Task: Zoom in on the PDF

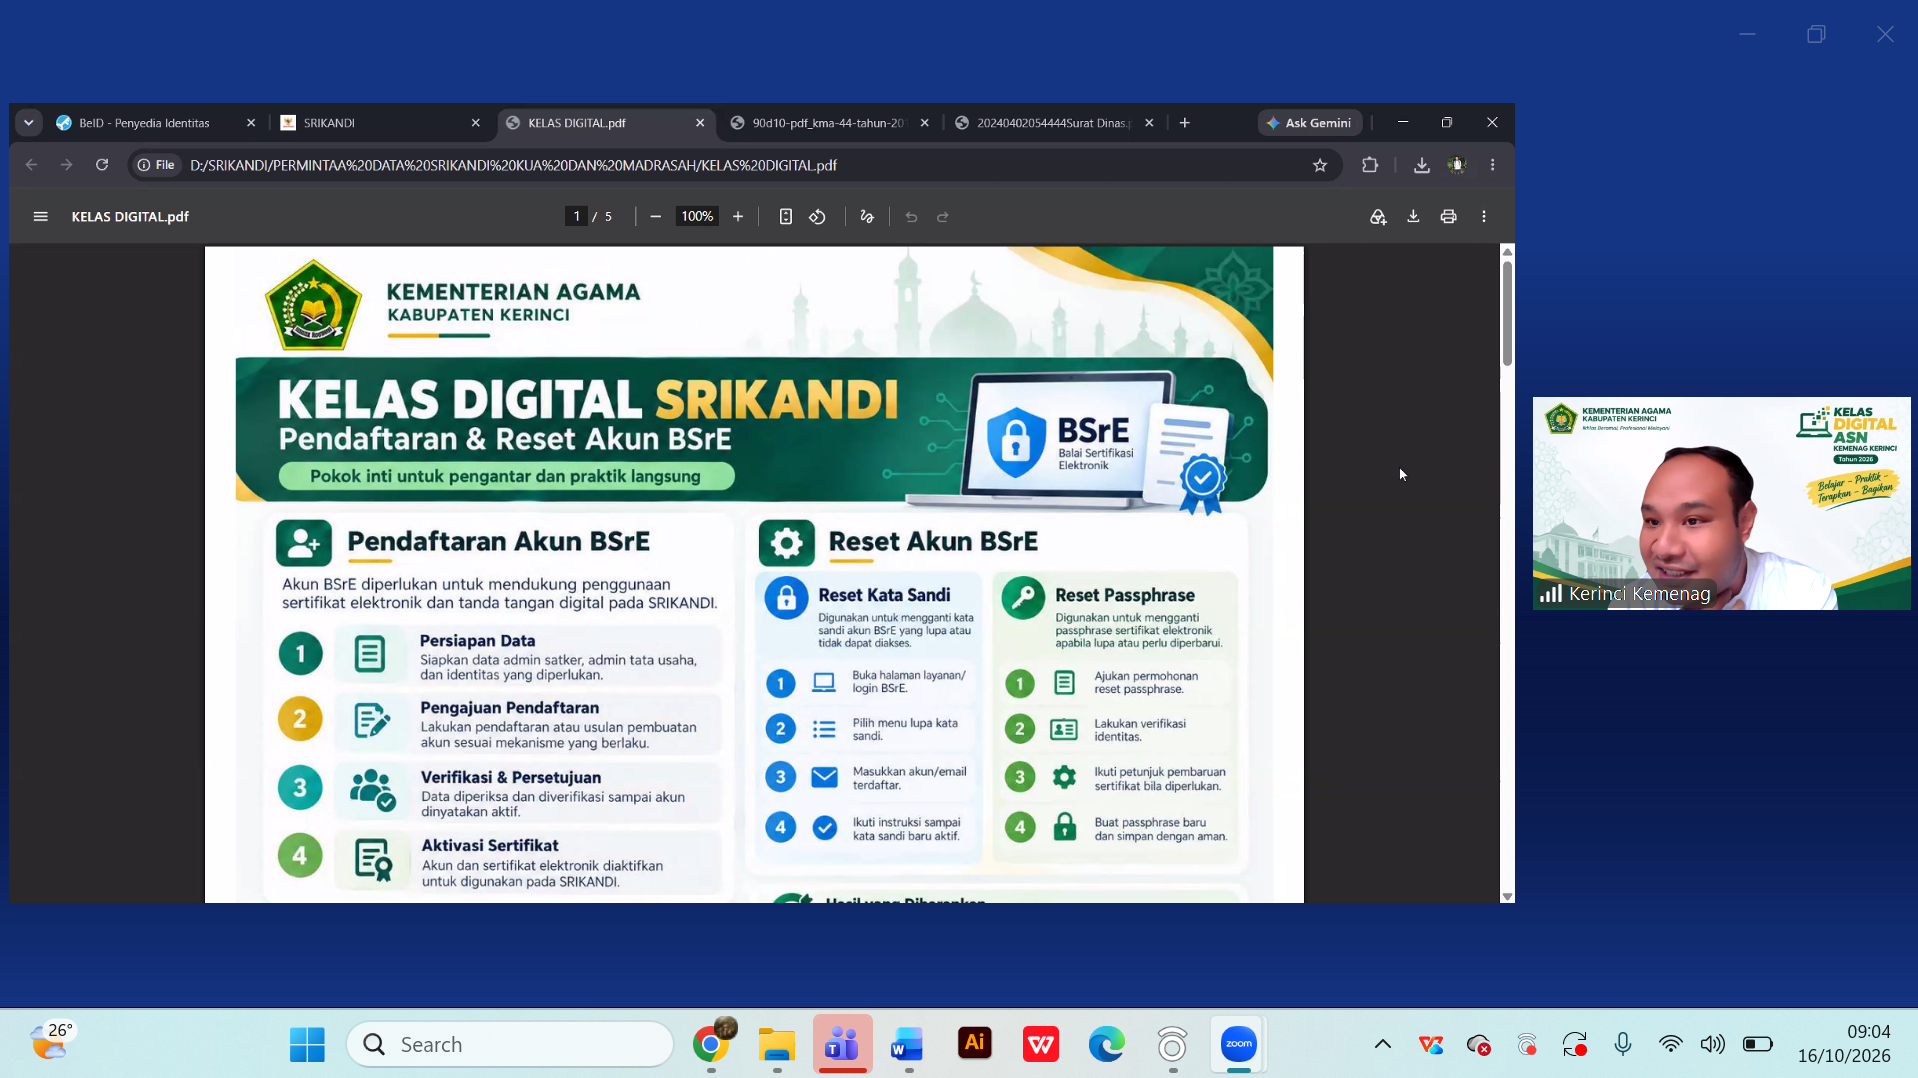Action: (x=738, y=216)
